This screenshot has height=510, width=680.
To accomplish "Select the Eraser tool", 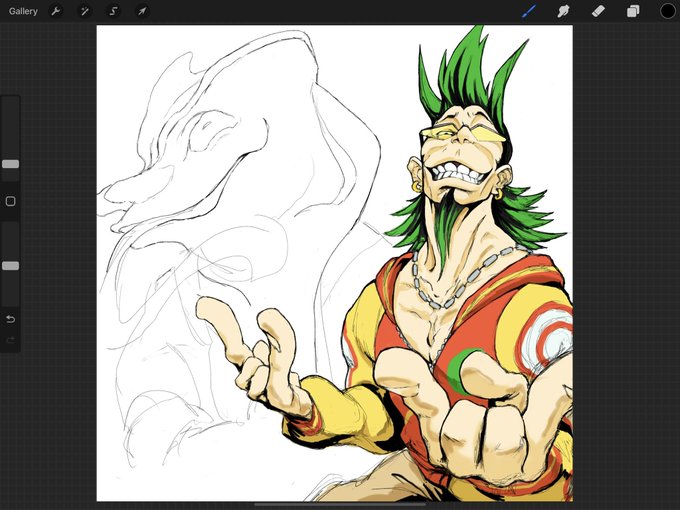I will click(x=598, y=11).
